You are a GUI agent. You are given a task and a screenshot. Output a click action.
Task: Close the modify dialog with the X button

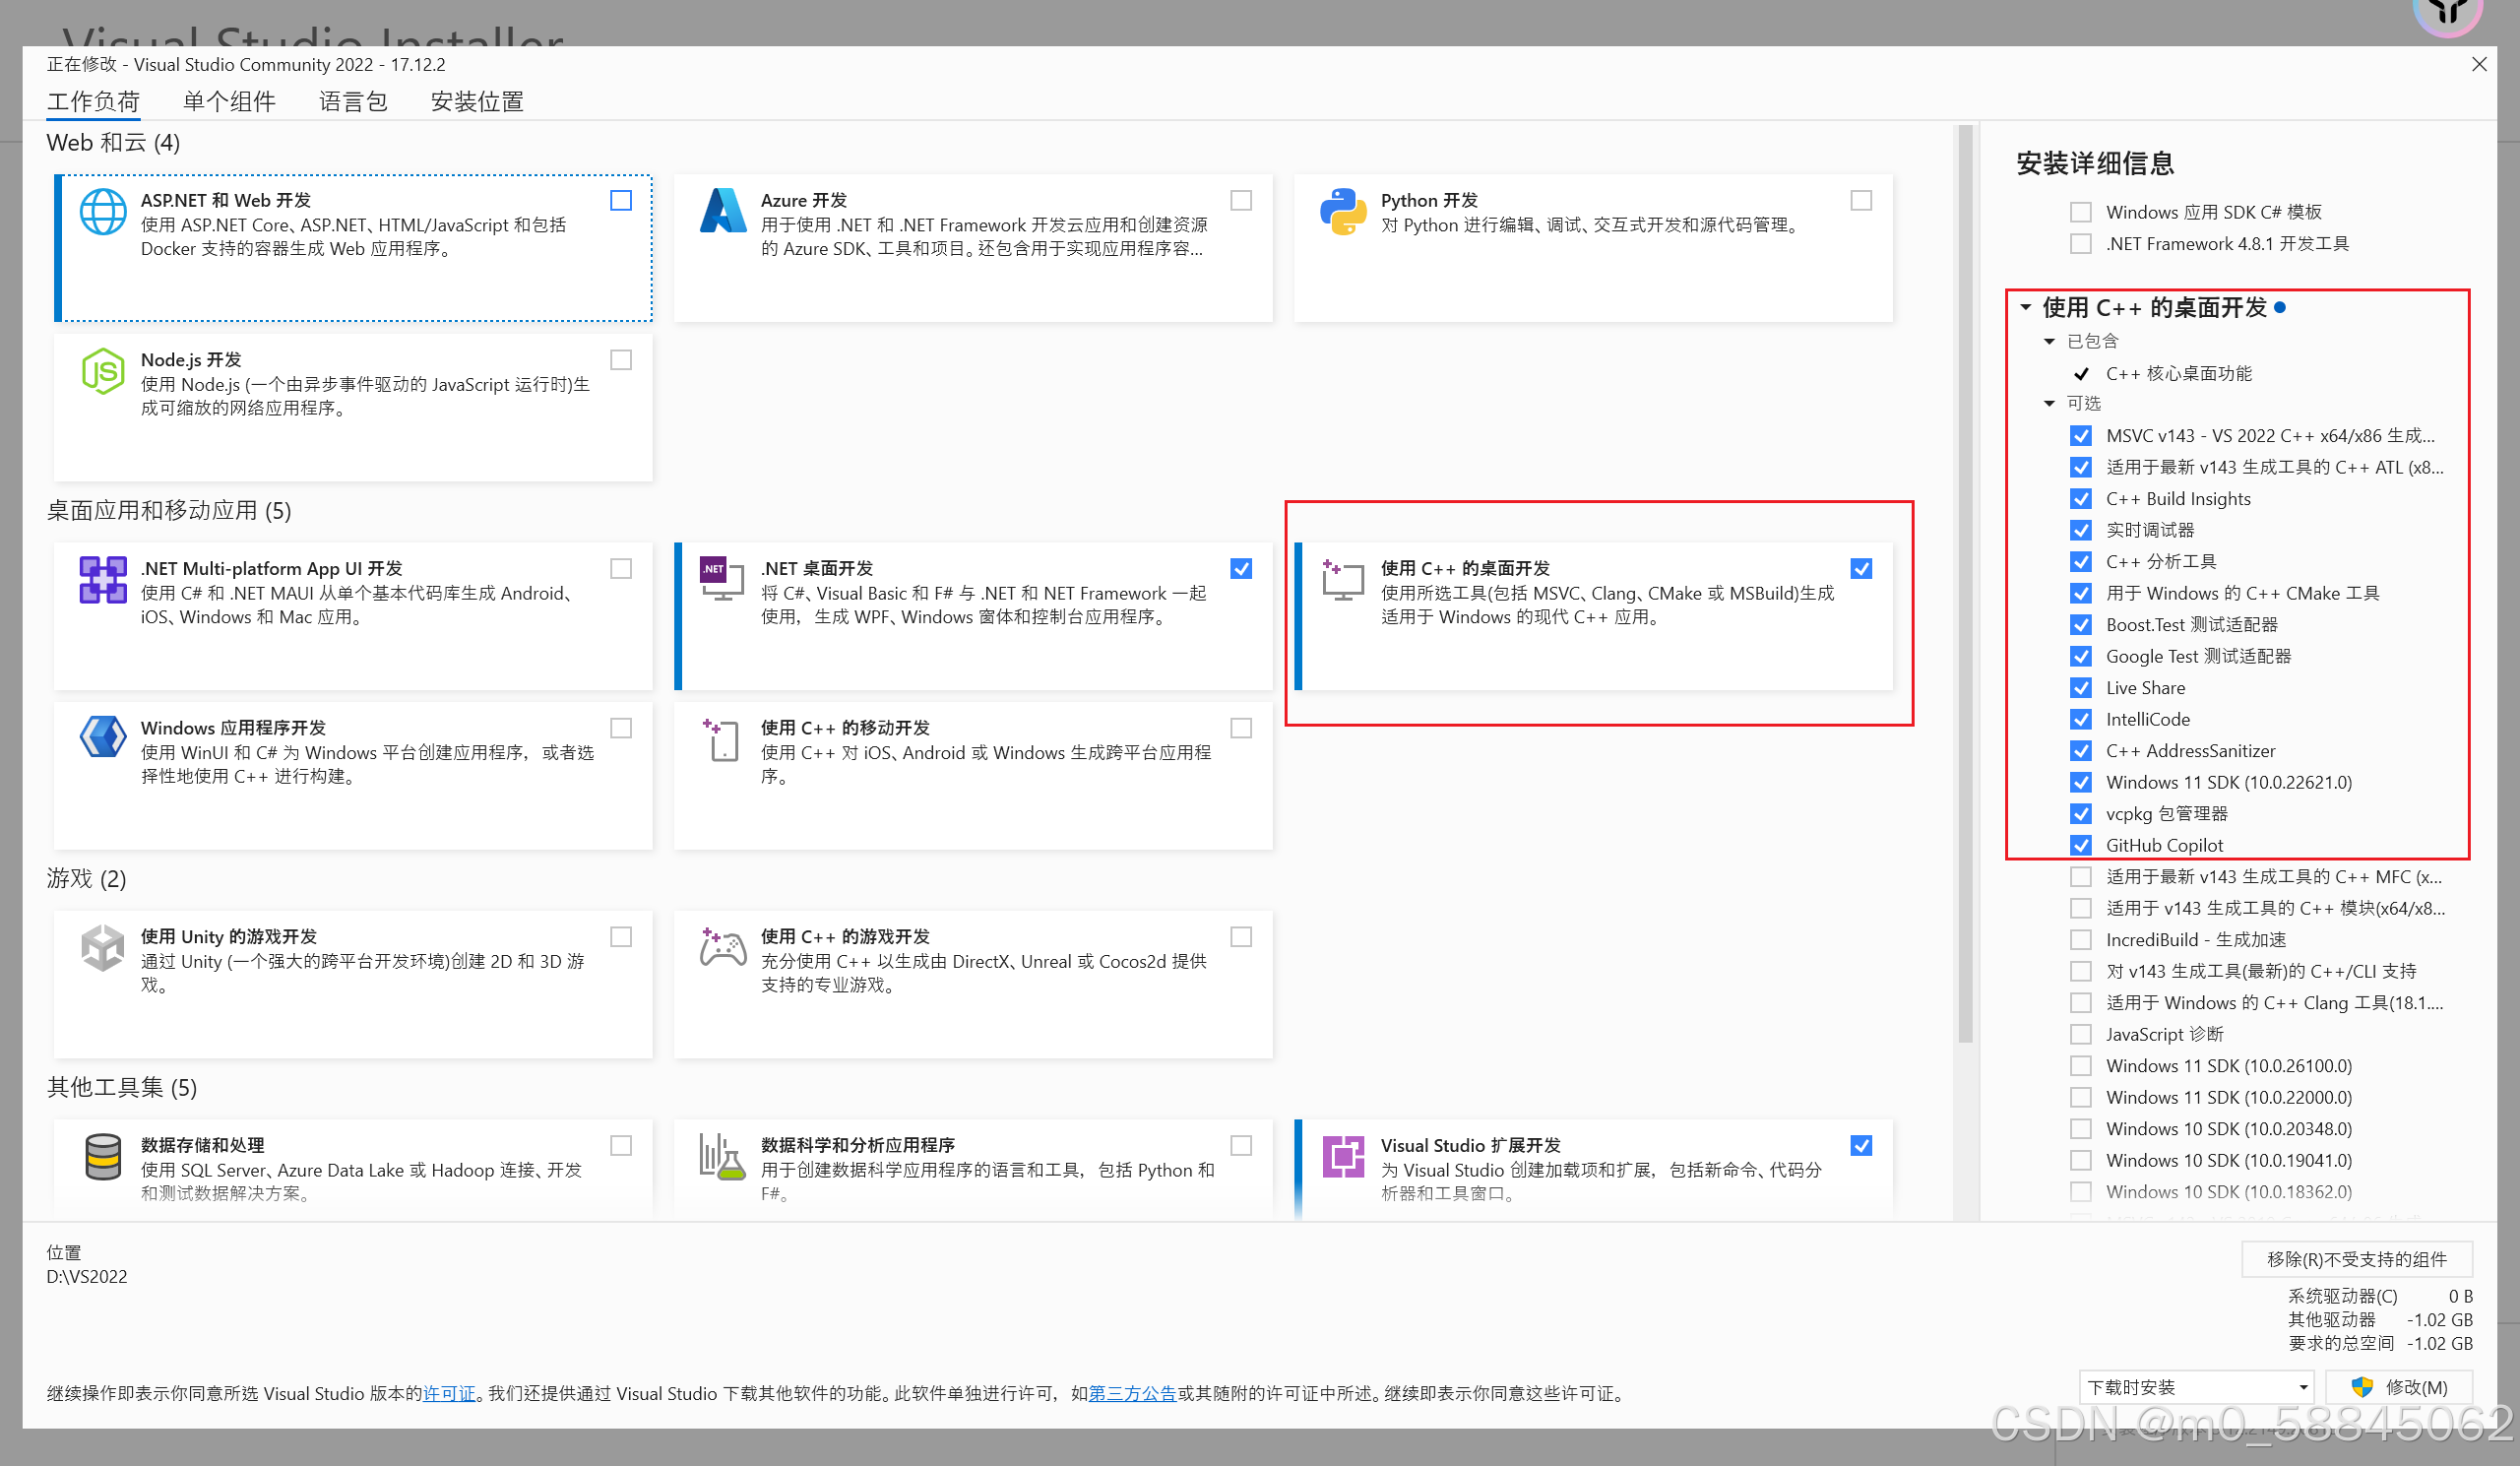click(x=2479, y=64)
